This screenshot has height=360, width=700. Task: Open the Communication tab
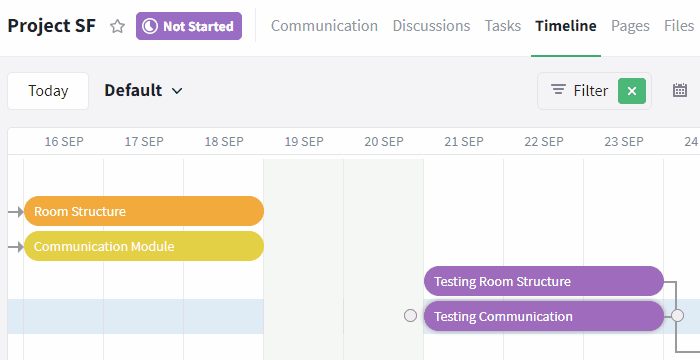click(324, 26)
